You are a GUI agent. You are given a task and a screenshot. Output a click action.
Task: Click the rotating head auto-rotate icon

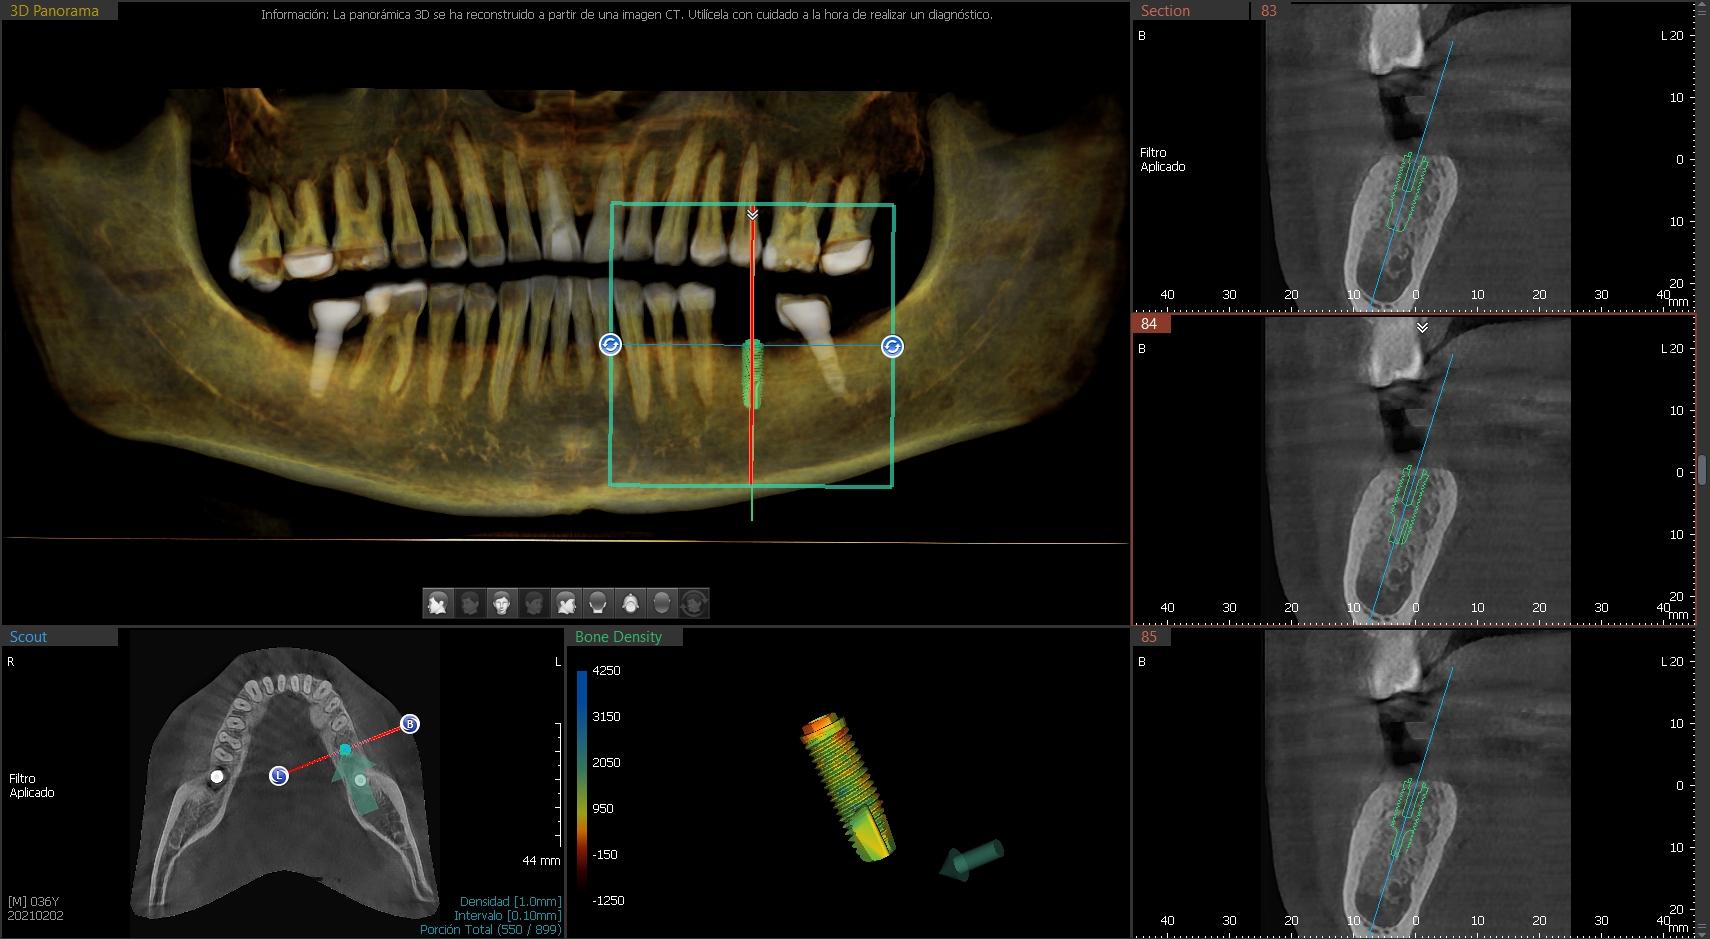[x=694, y=603]
